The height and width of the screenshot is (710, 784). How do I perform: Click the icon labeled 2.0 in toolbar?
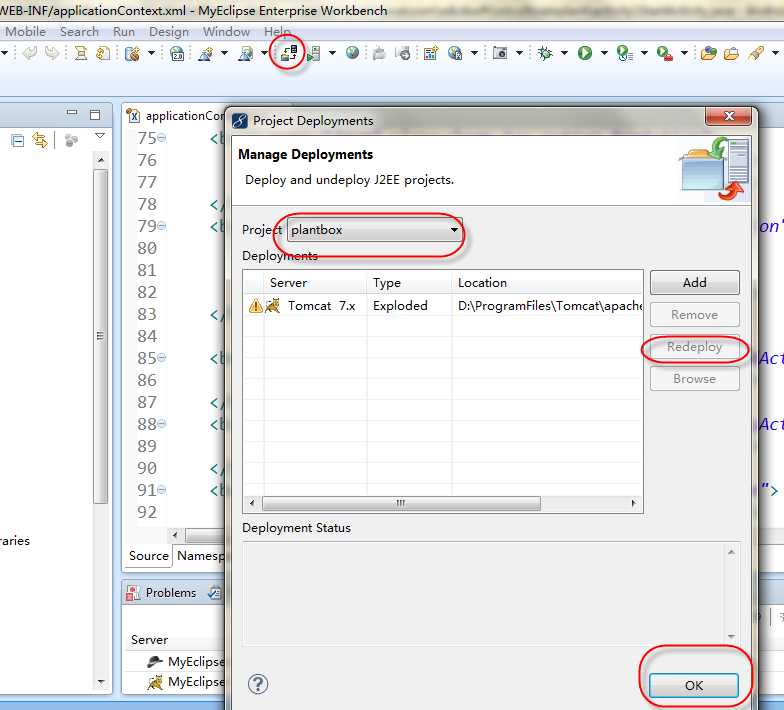coord(177,53)
